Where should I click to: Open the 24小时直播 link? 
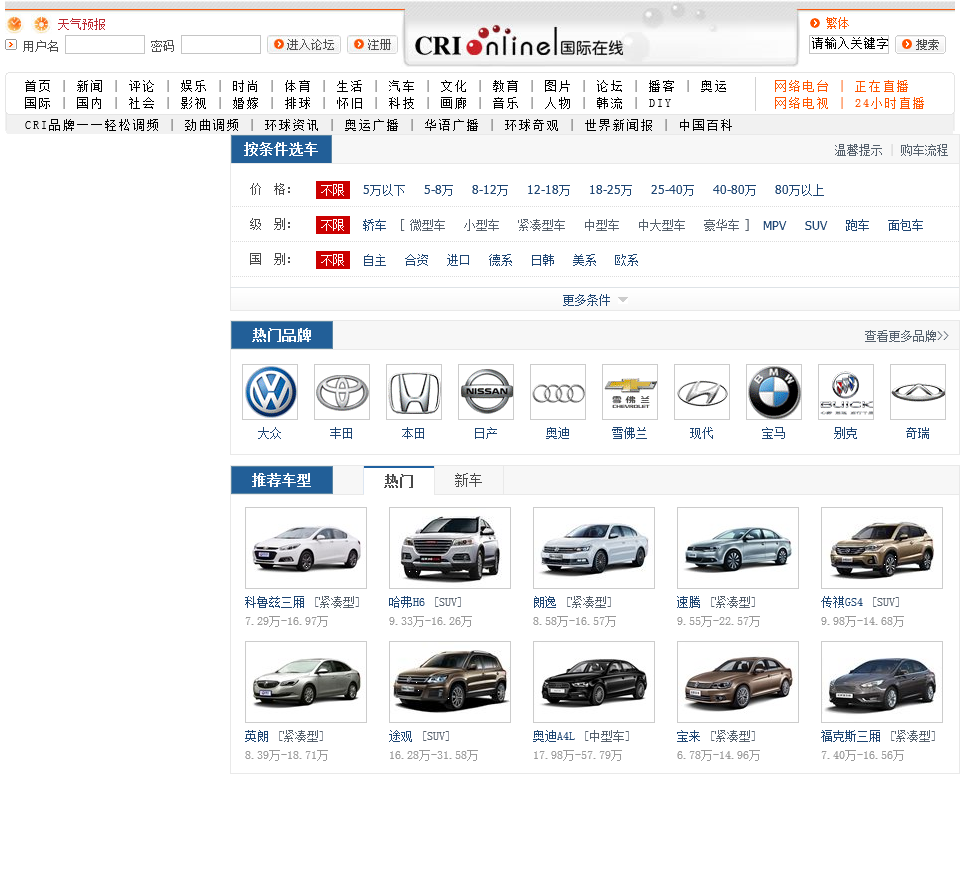(890, 103)
